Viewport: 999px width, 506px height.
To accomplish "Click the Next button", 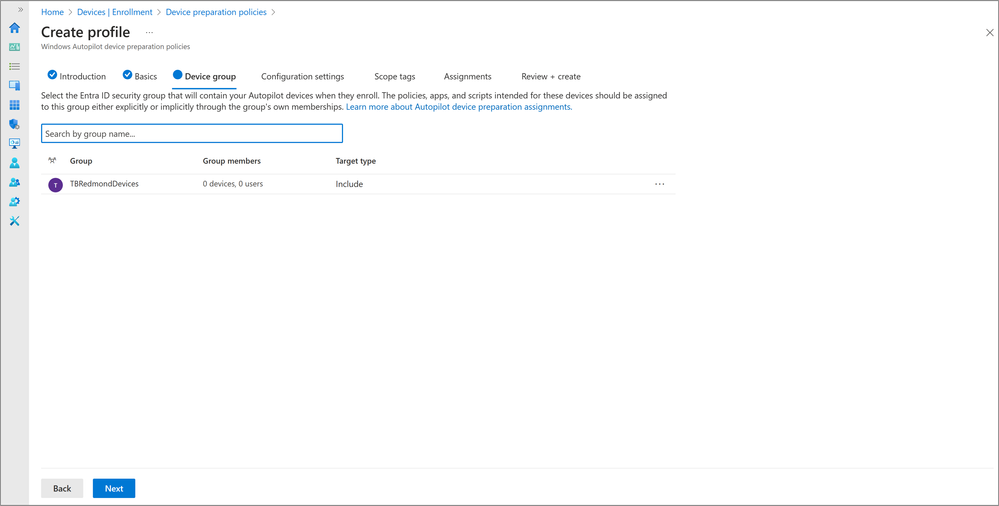I will tap(114, 488).
